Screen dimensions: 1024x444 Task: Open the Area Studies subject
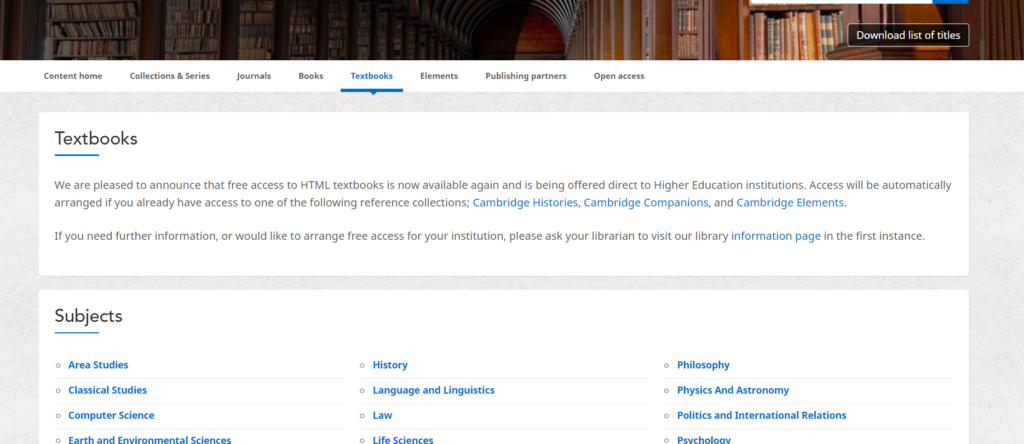tap(99, 365)
